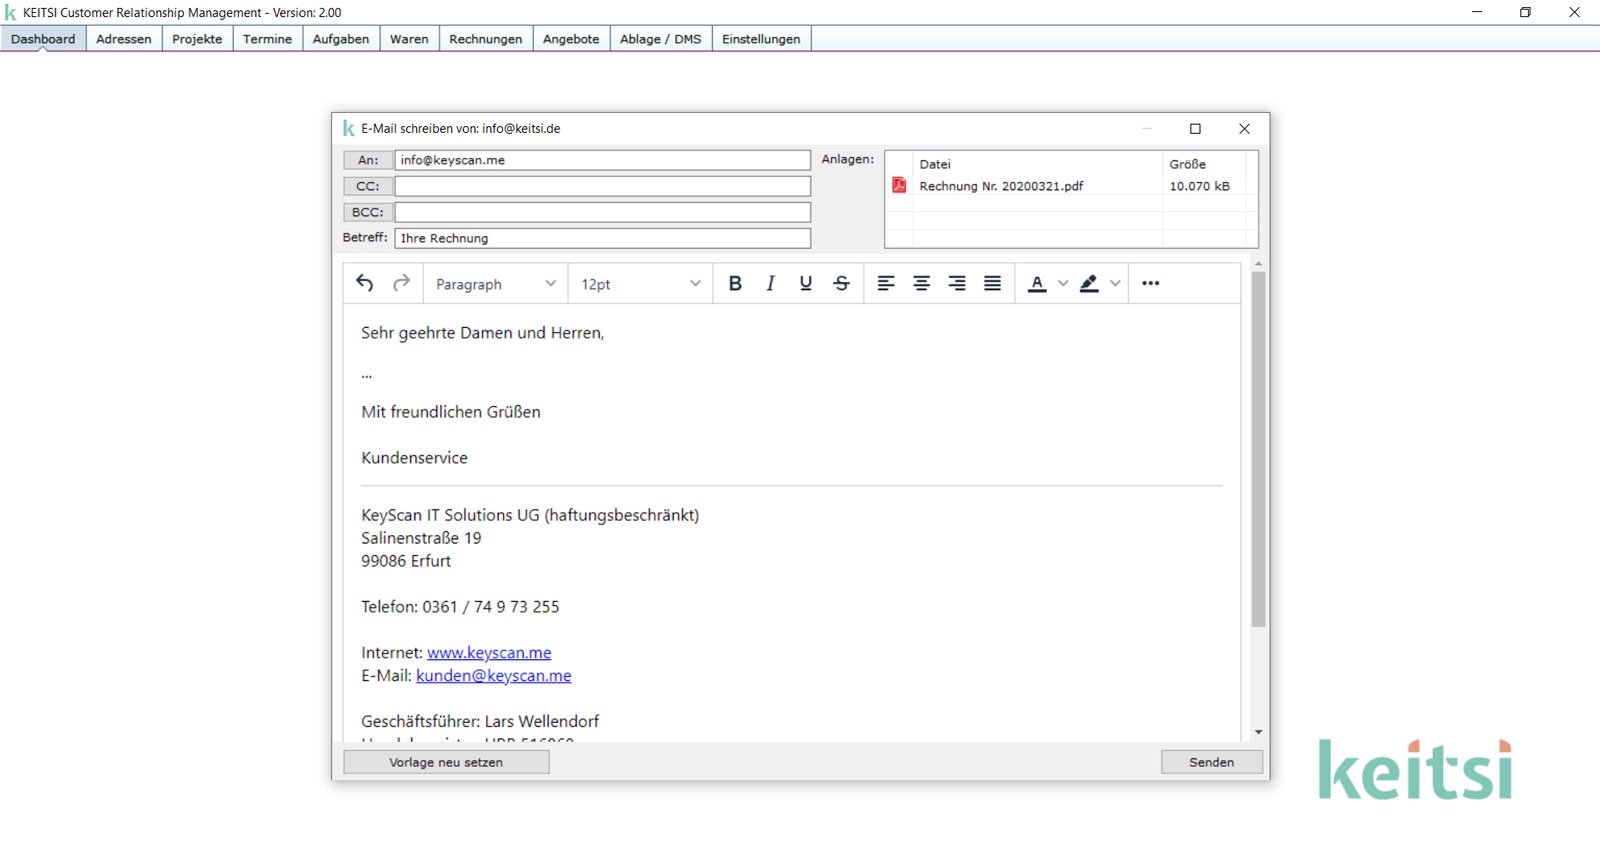Screen dimensions: 1600x858
Task: Click the Telefon: 0361 / 74 9 73 255 line
Action: 460,607
